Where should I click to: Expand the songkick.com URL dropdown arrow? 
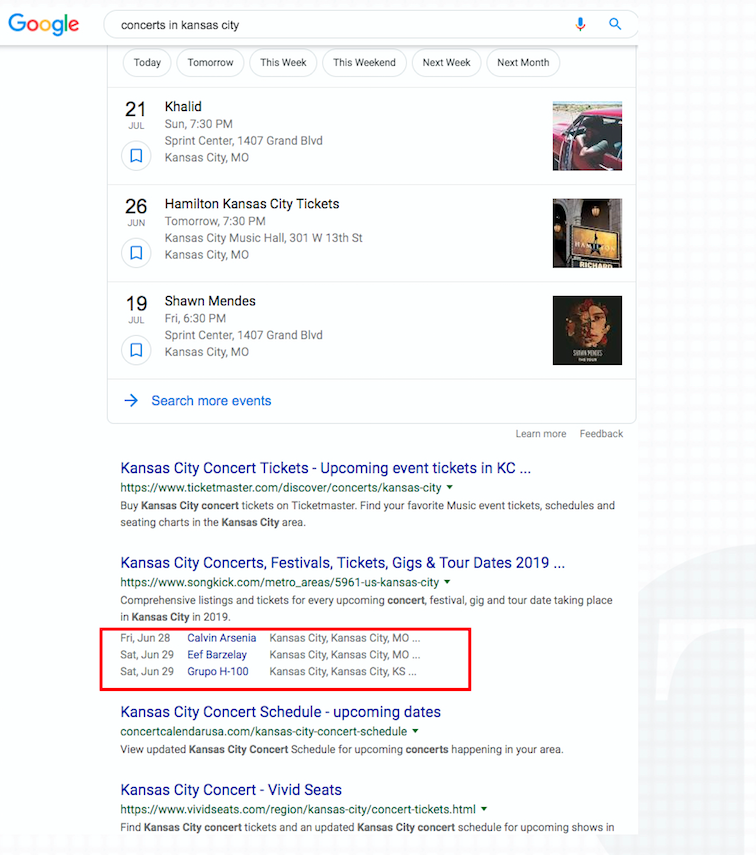(x=447, y=582)
